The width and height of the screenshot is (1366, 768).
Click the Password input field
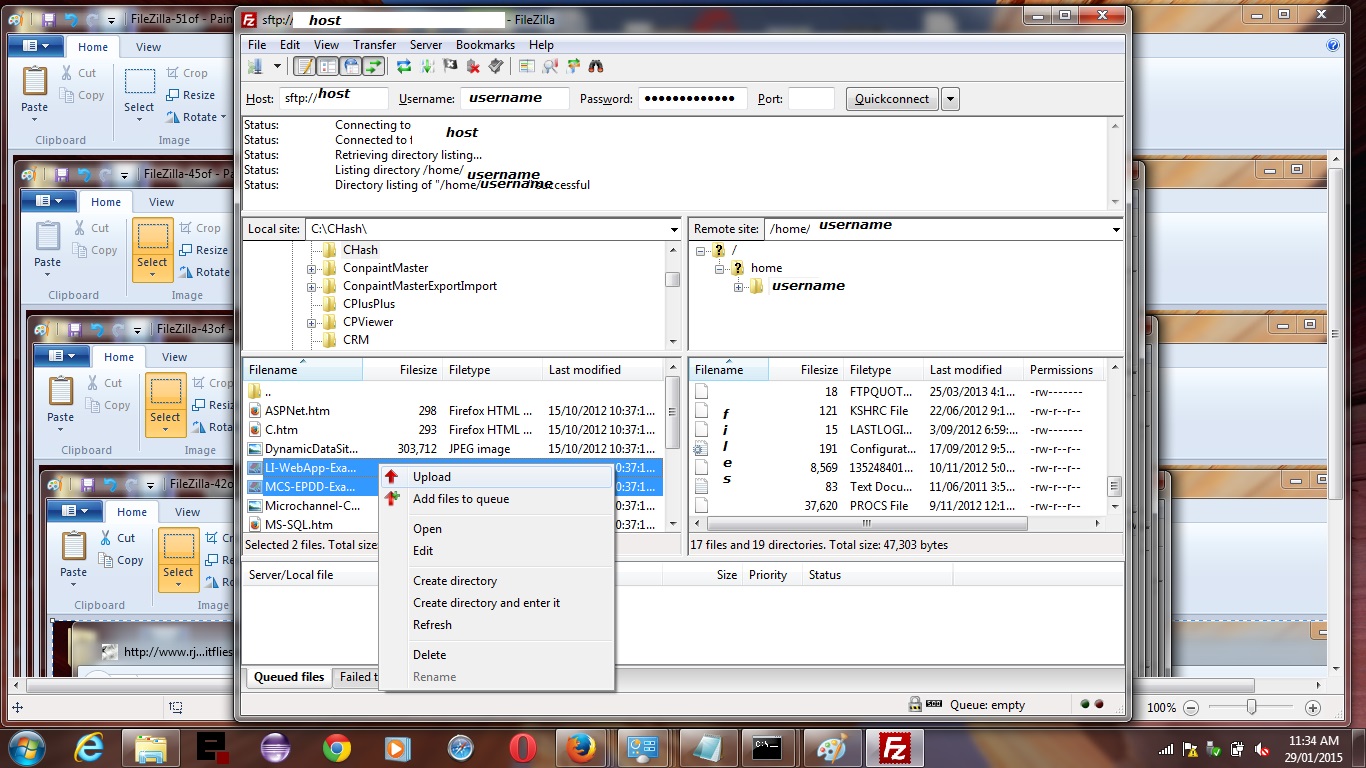pos(693,99)
